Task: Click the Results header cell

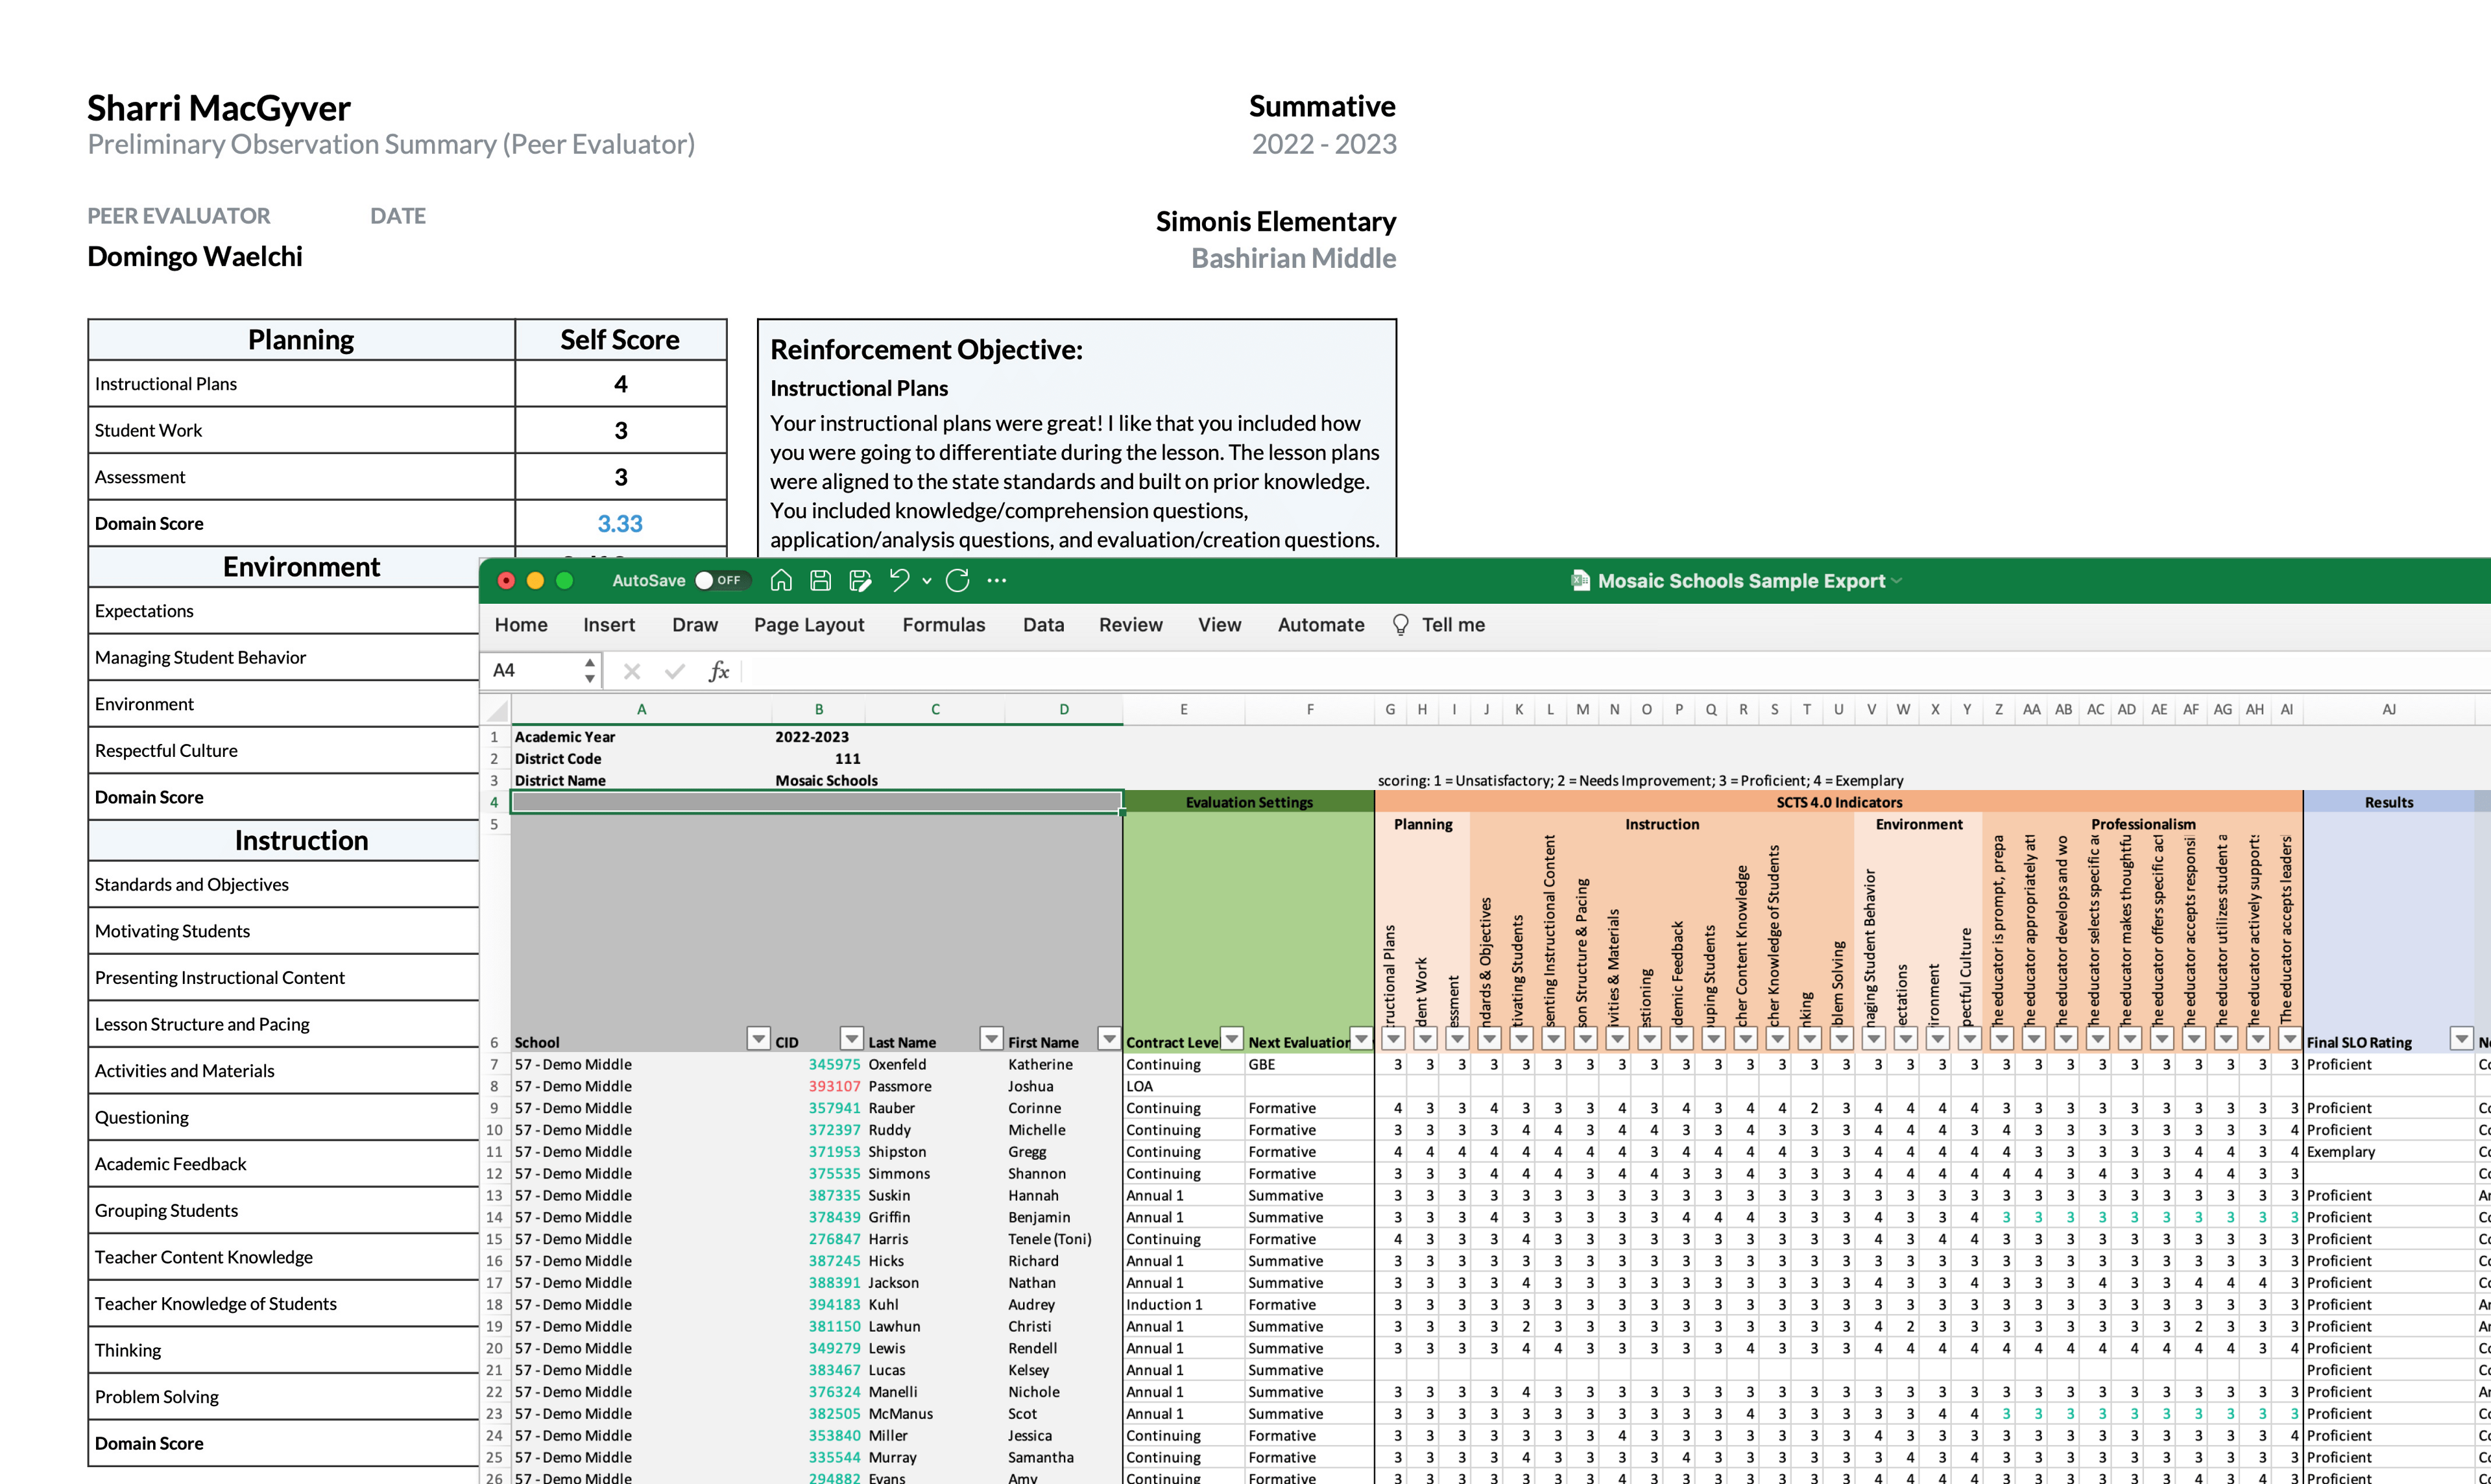Action: point(2388,803)
